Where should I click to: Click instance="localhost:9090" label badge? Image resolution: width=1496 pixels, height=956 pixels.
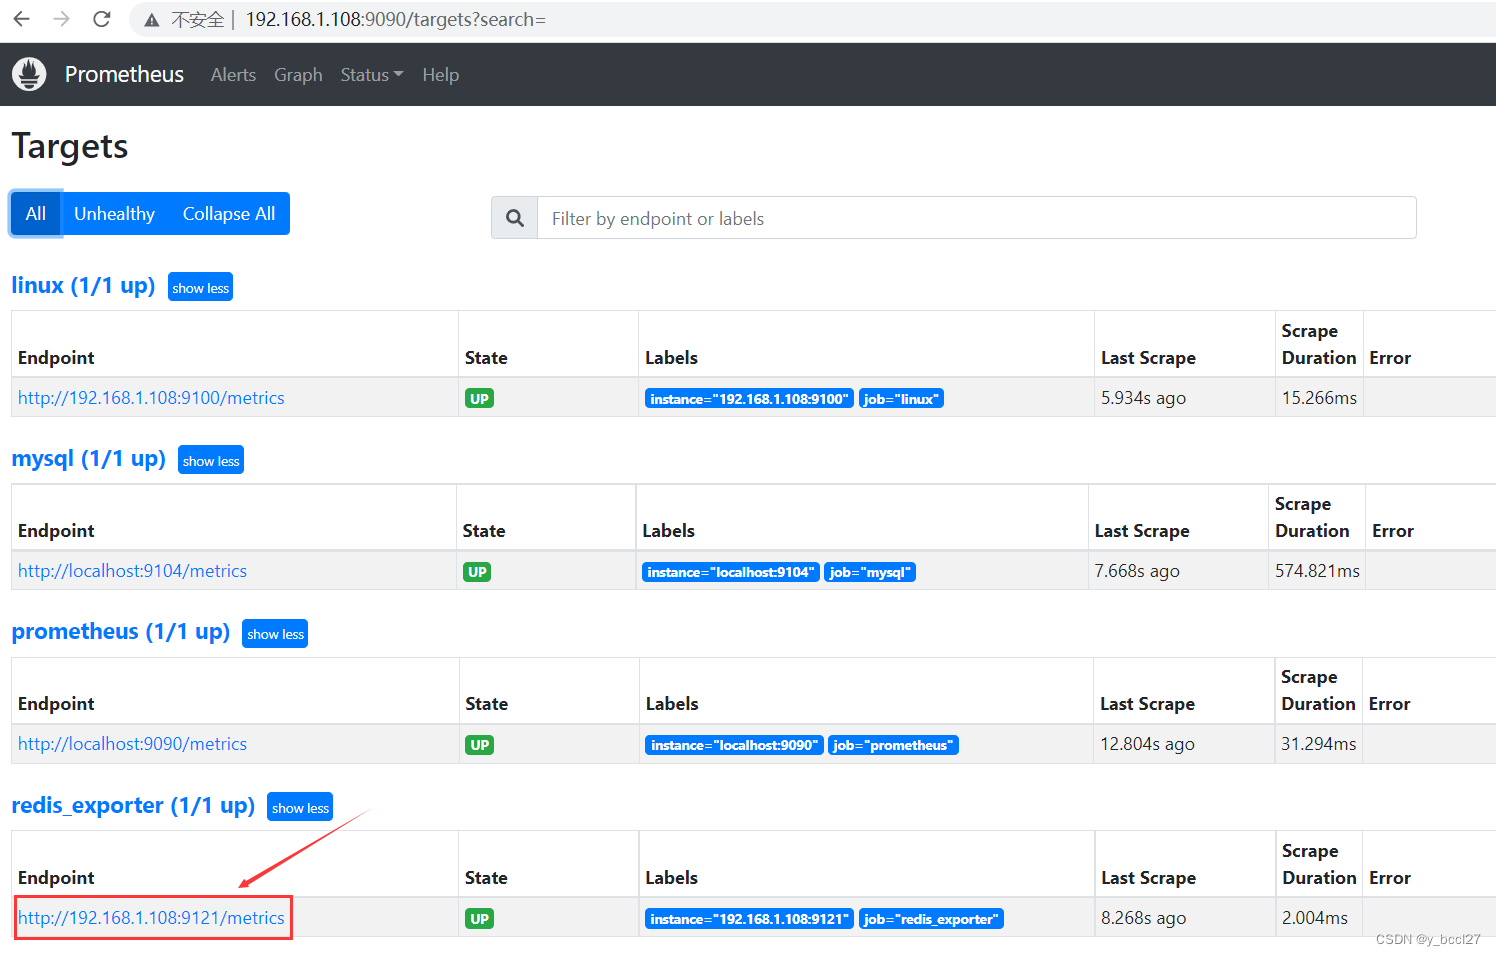coord(734,745)
